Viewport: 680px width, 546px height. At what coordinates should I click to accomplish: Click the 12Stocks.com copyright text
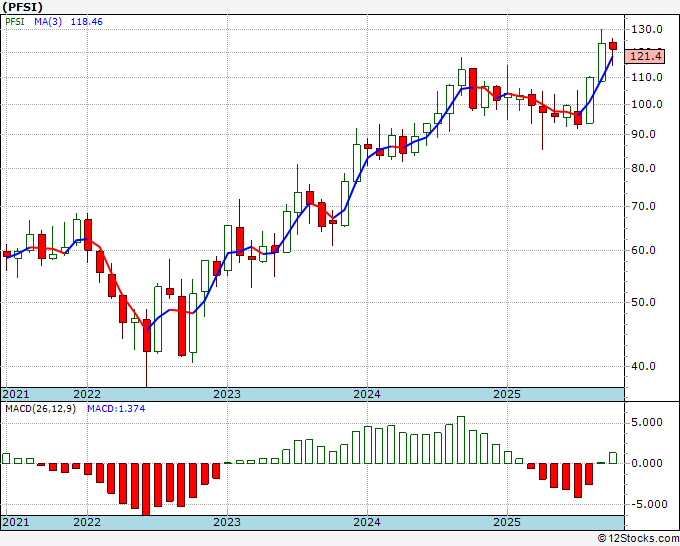click(x=638, y=538)
